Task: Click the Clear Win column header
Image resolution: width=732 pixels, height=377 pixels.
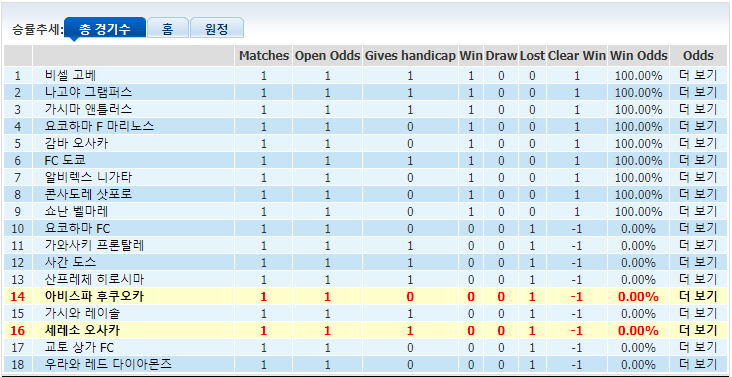Action: pos(577,56)
